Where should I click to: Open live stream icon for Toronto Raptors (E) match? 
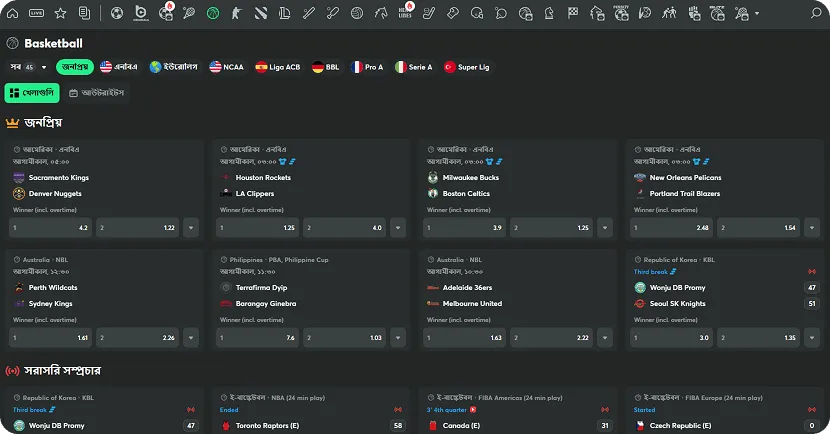pyautogui.click(x=398, y=410)
